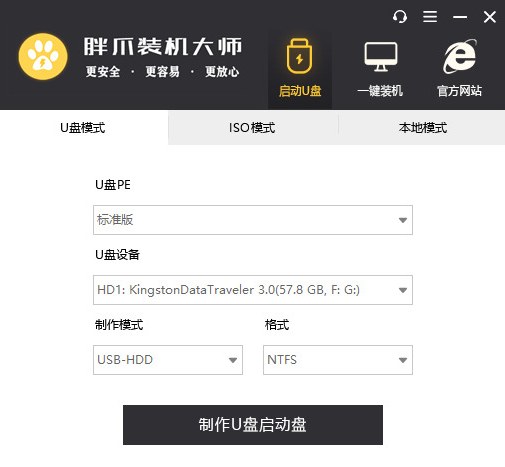Close the 胖爪装机大师 window
The image size is (505, 467).
click(490, 17)
